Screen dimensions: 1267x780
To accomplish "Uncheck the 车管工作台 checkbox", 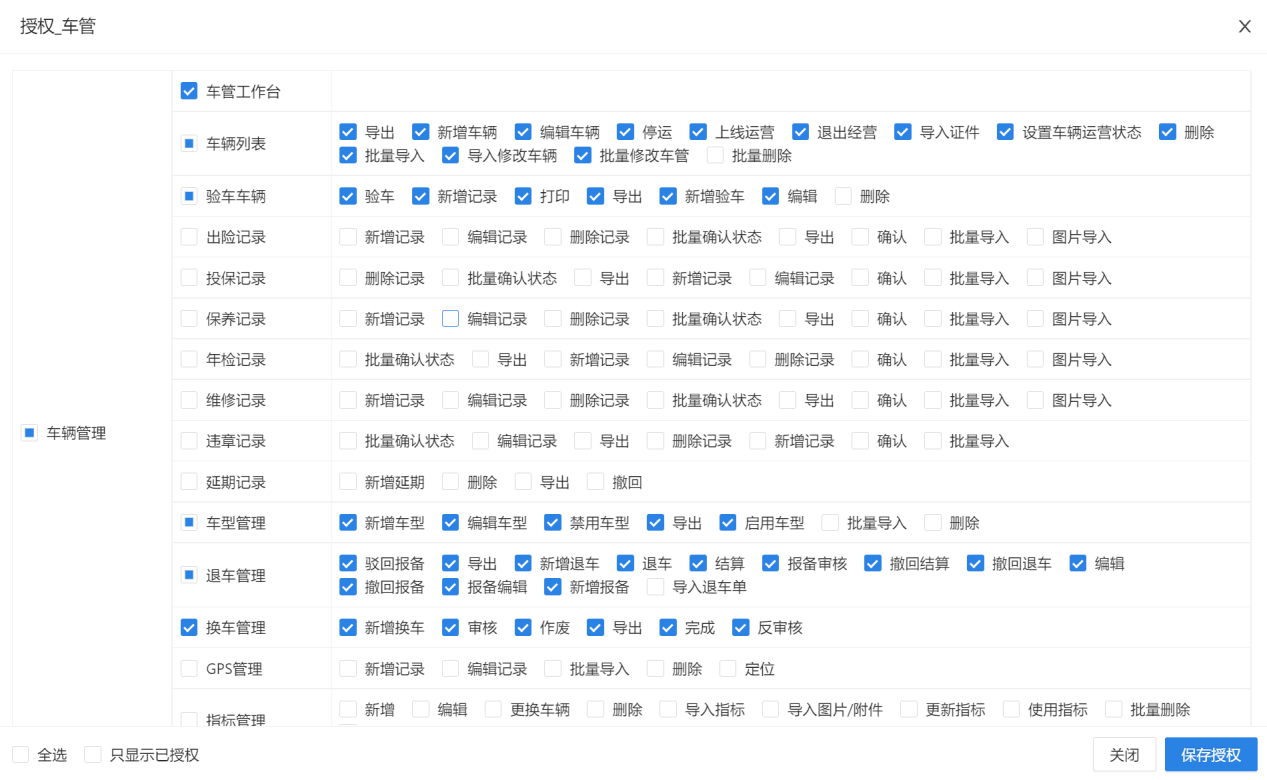I will point(189,91).
